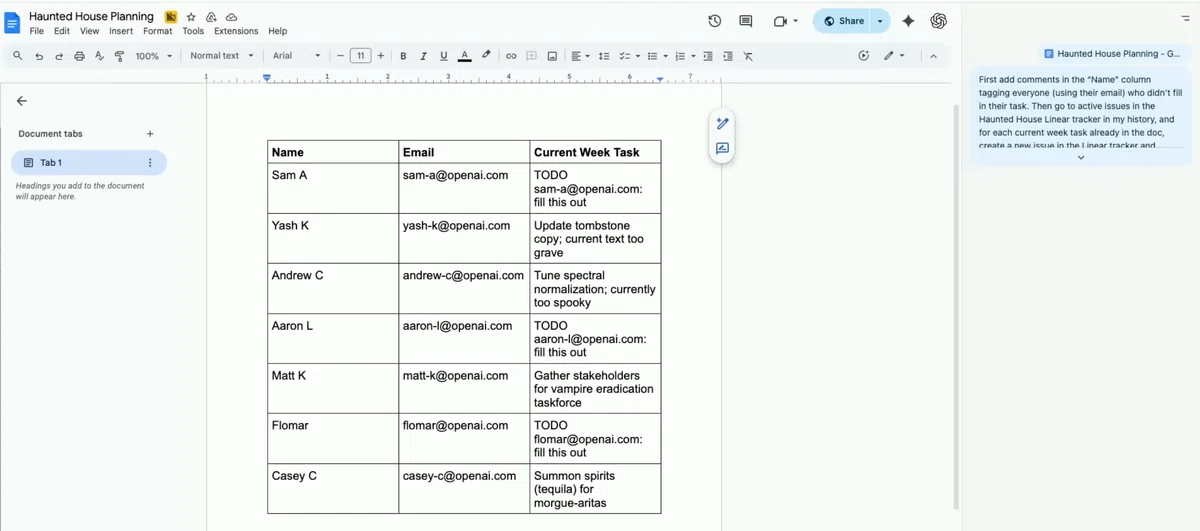Clear text formatting

749,56
